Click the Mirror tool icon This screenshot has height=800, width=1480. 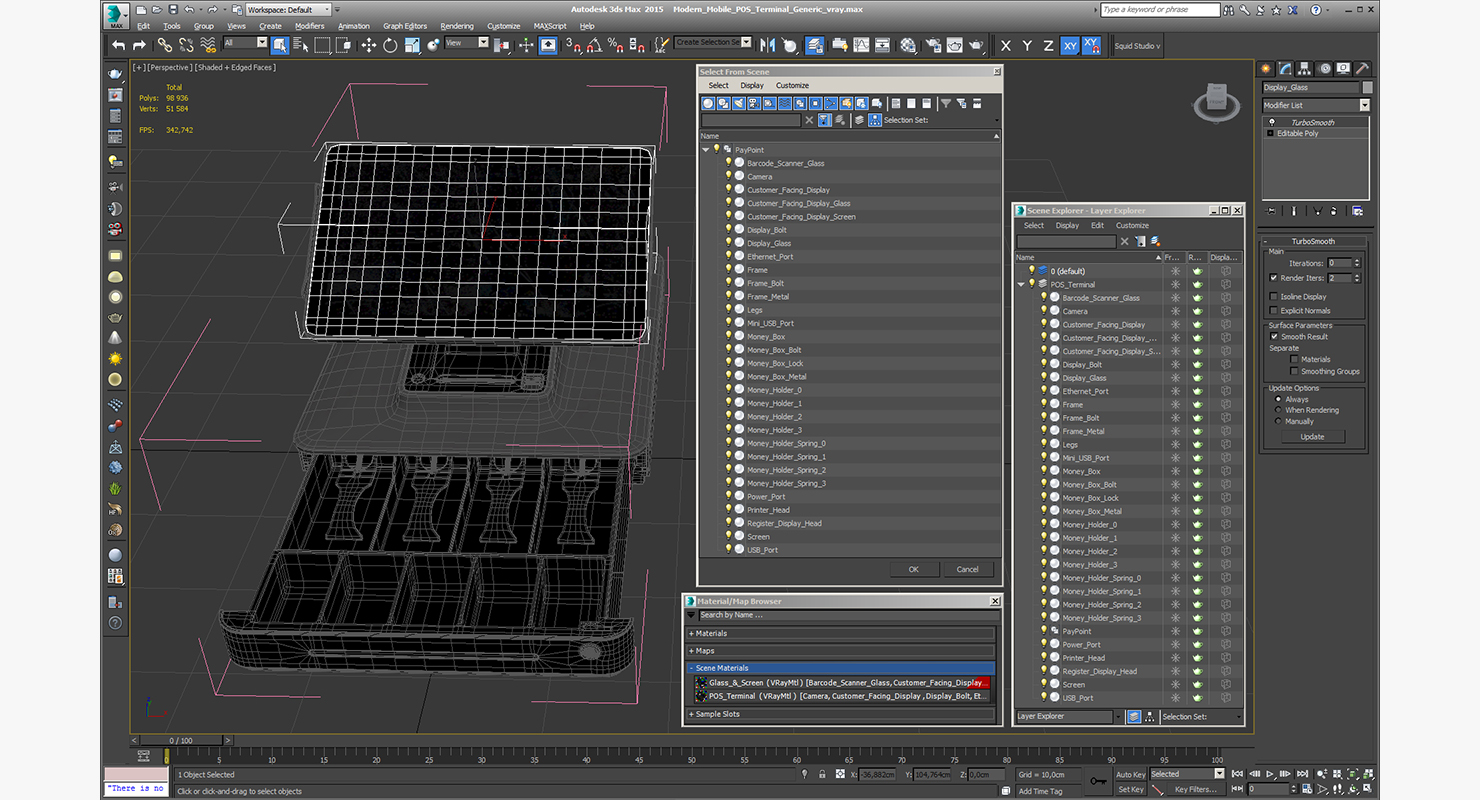[x=768, y=45]
